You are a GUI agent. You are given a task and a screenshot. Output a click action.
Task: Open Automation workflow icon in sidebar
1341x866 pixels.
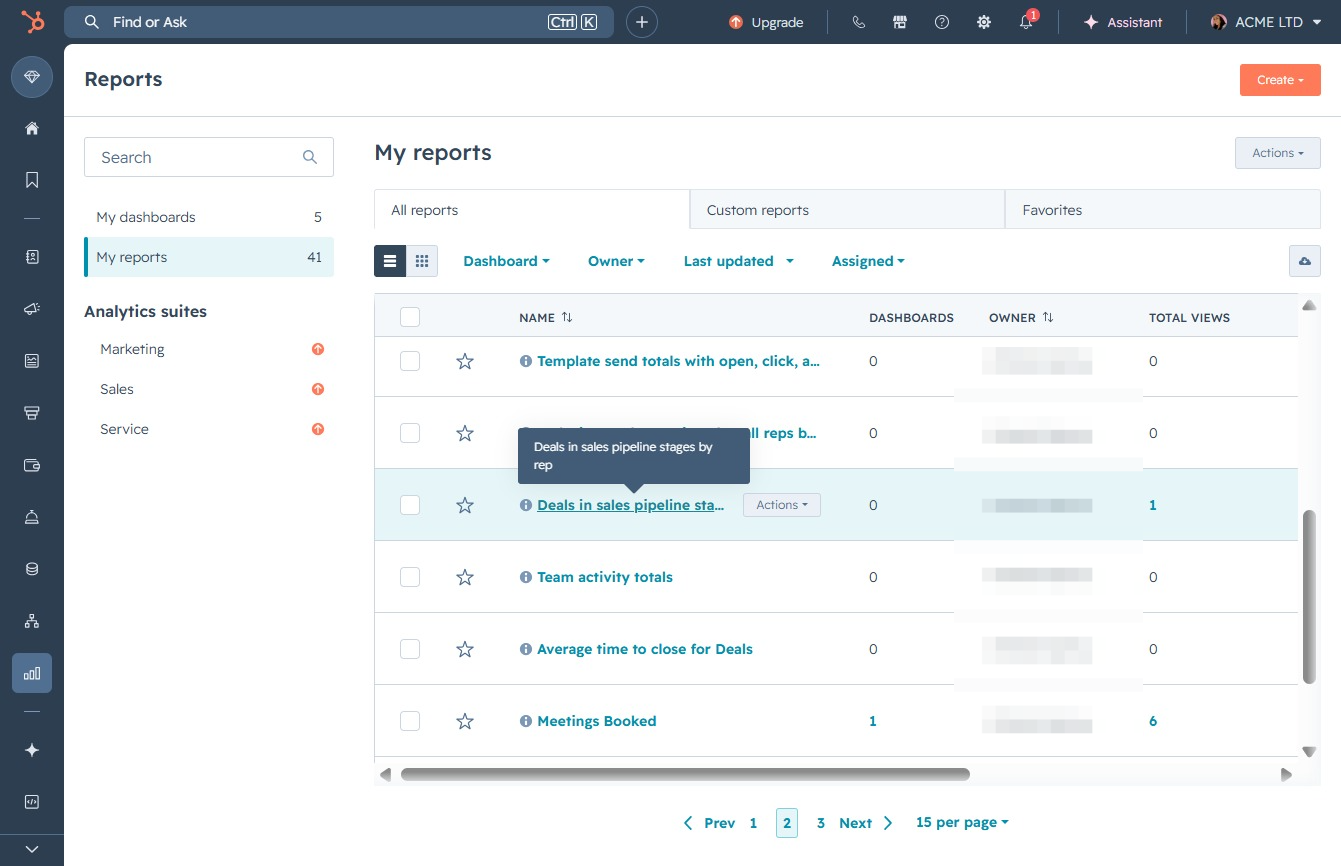click(32, 621)
